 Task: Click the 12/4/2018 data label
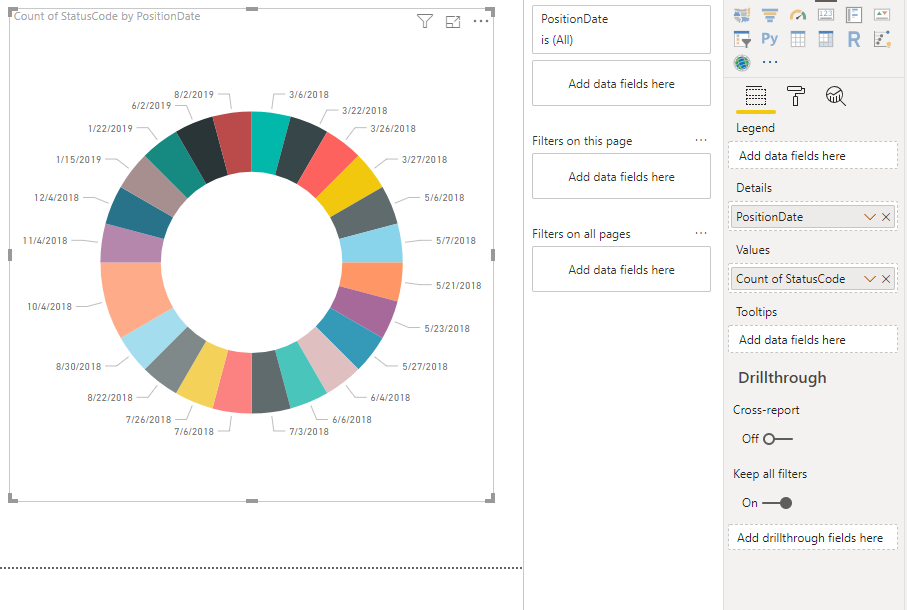[56, 198]
